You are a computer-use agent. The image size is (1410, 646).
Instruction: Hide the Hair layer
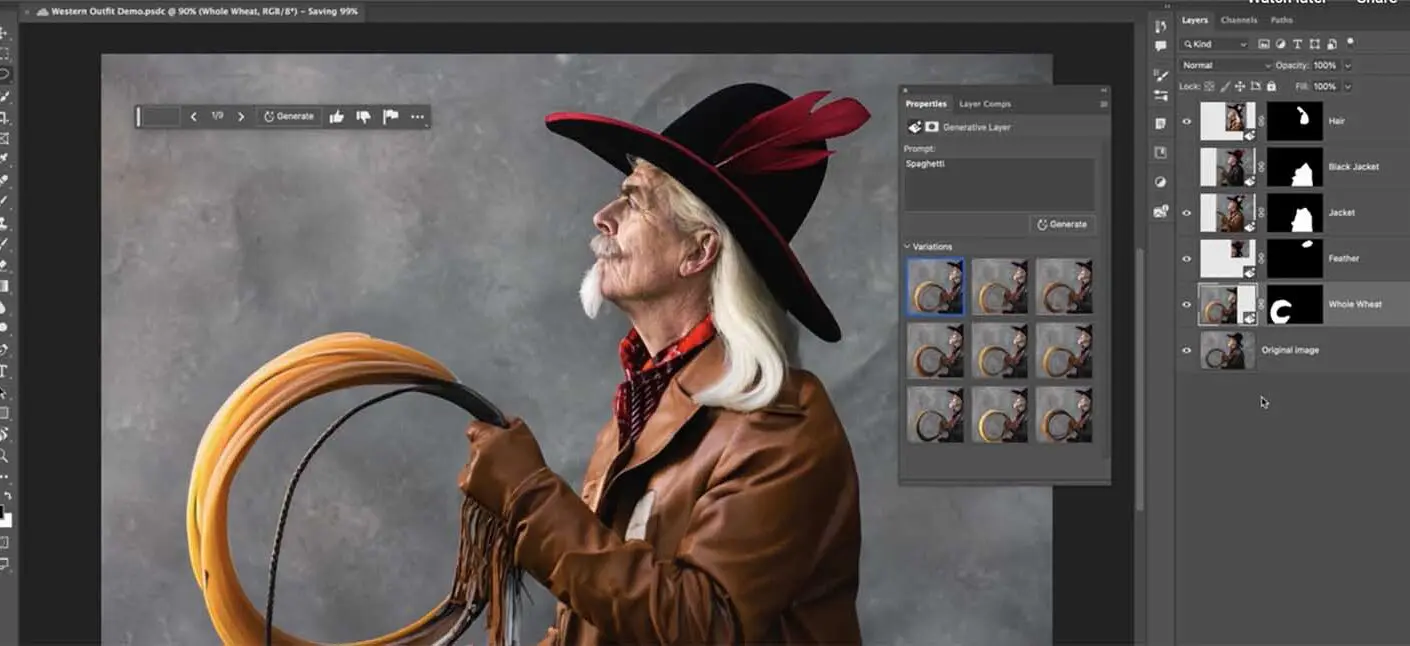1187,121
